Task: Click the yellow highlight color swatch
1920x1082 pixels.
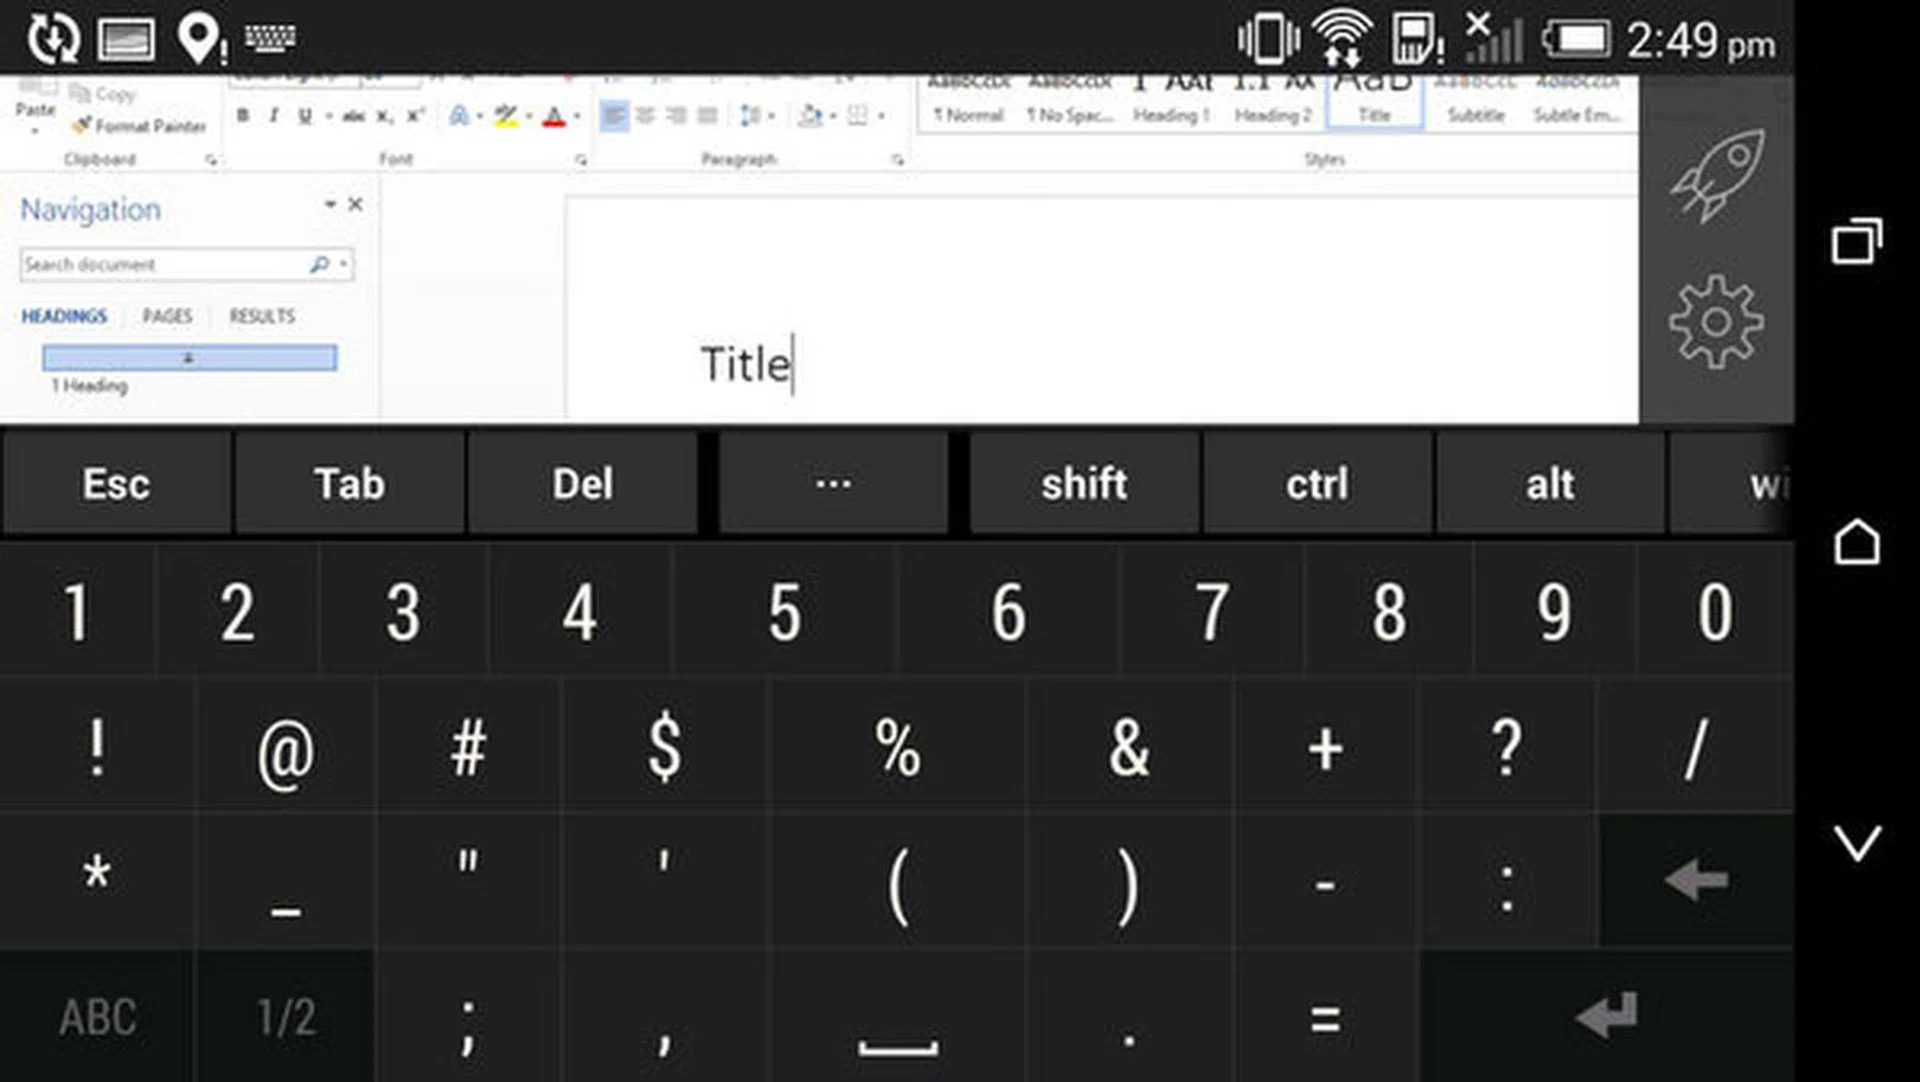Action: (x=505, y=123)
